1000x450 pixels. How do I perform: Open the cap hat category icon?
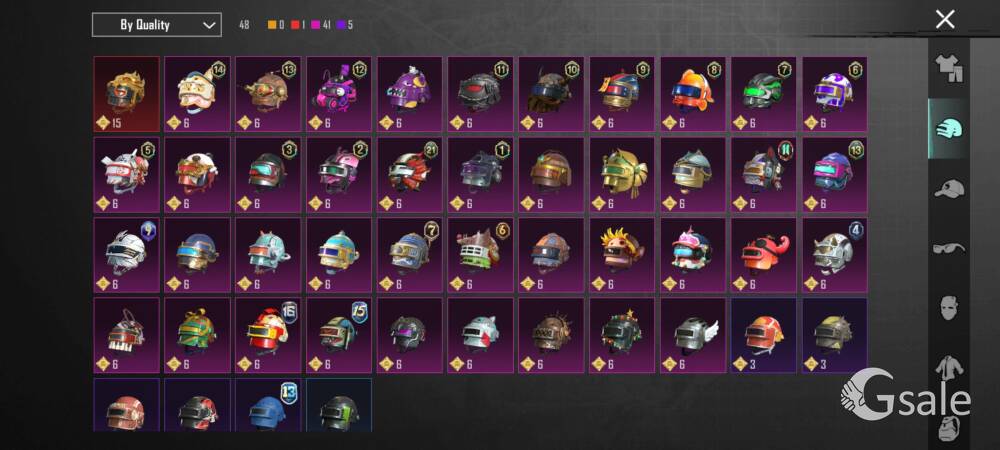click(x=949, y=189)
